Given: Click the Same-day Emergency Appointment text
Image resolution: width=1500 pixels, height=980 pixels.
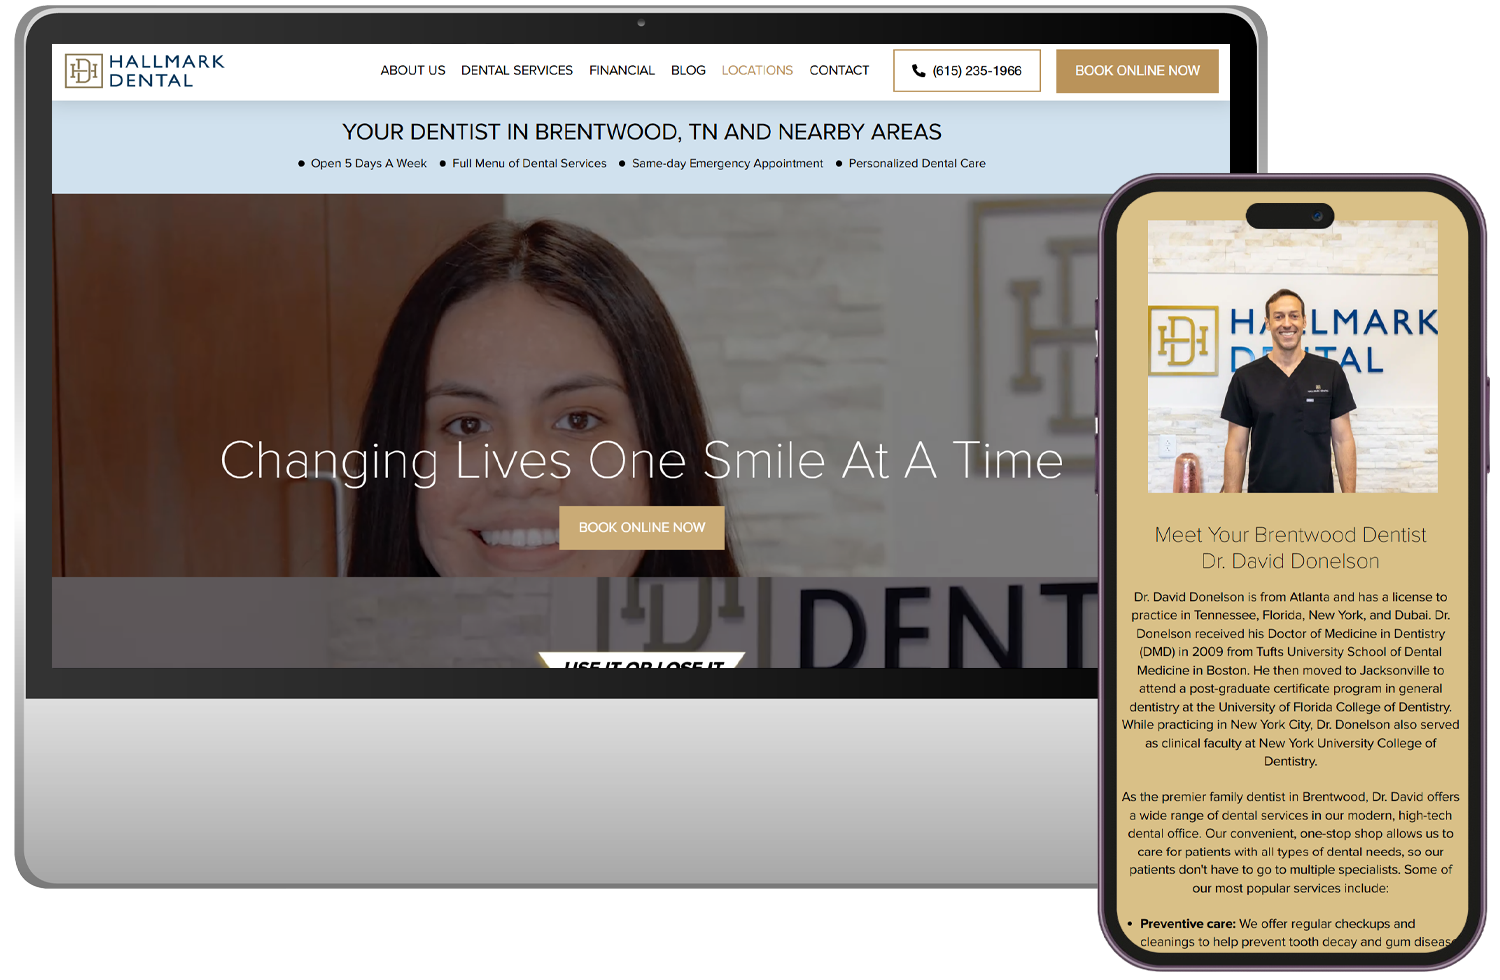Looking at the screenshot, I should [x=727, y=164].
